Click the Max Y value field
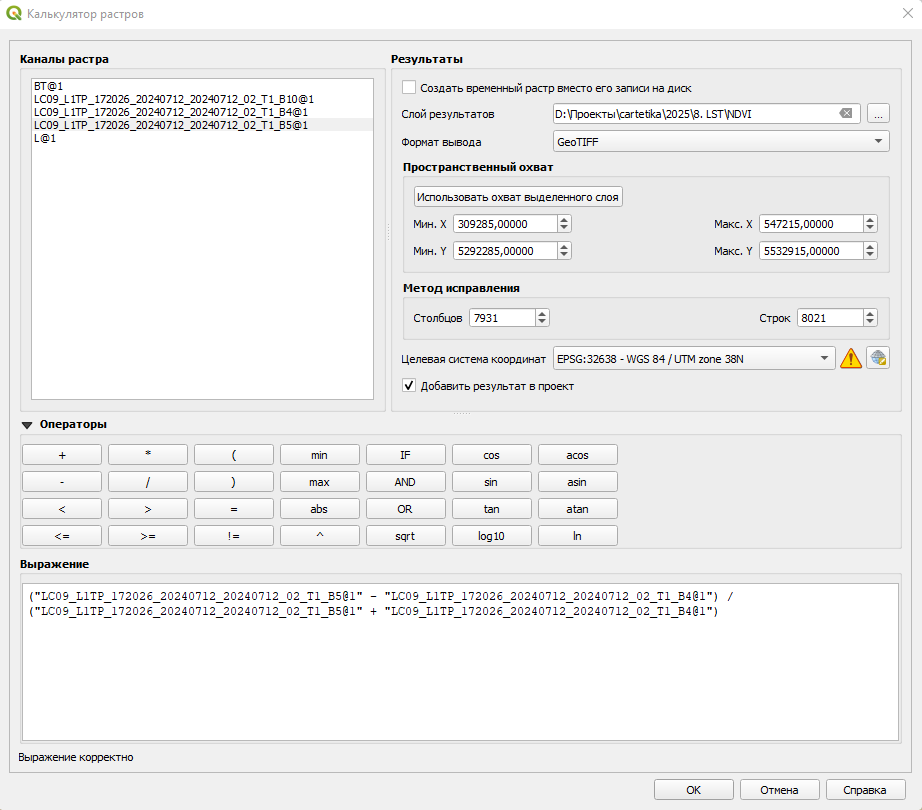The height and width of the screenshot is (810, 922). 811,251
